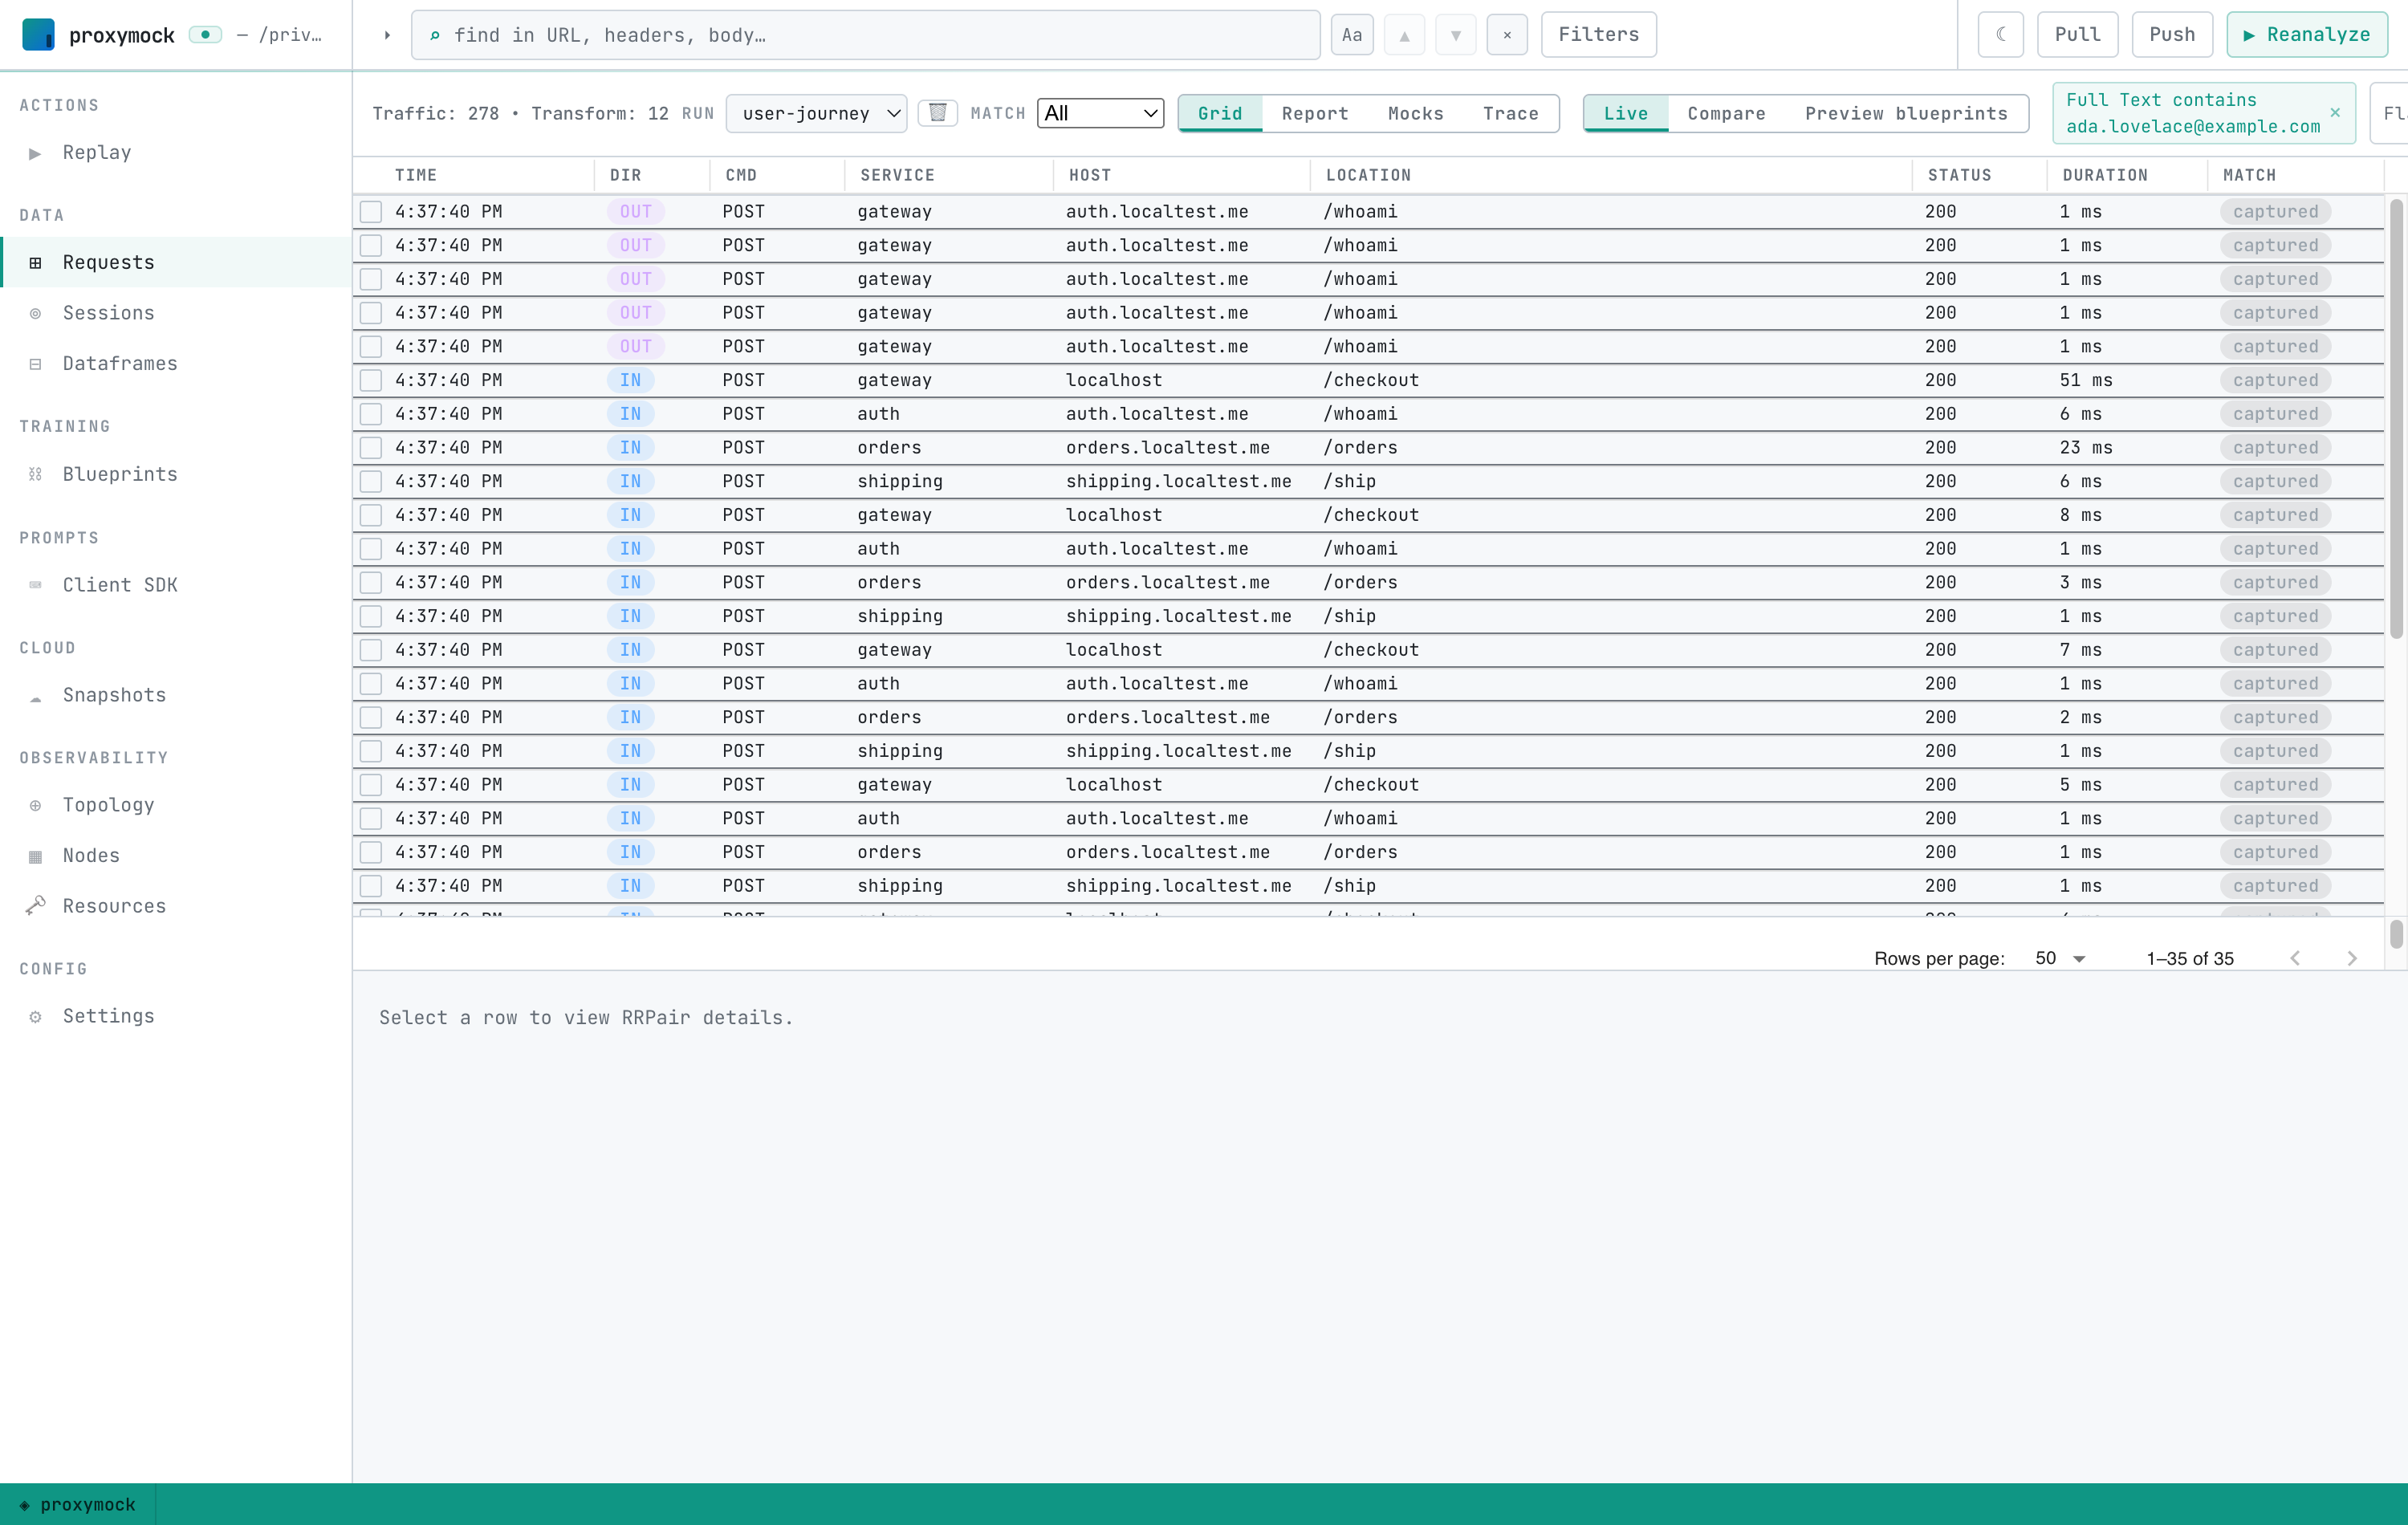Open Snapshots cloud icon in sidebar
The height and width of the screenshot is (1525, 2408).
(x=36, y=696)
